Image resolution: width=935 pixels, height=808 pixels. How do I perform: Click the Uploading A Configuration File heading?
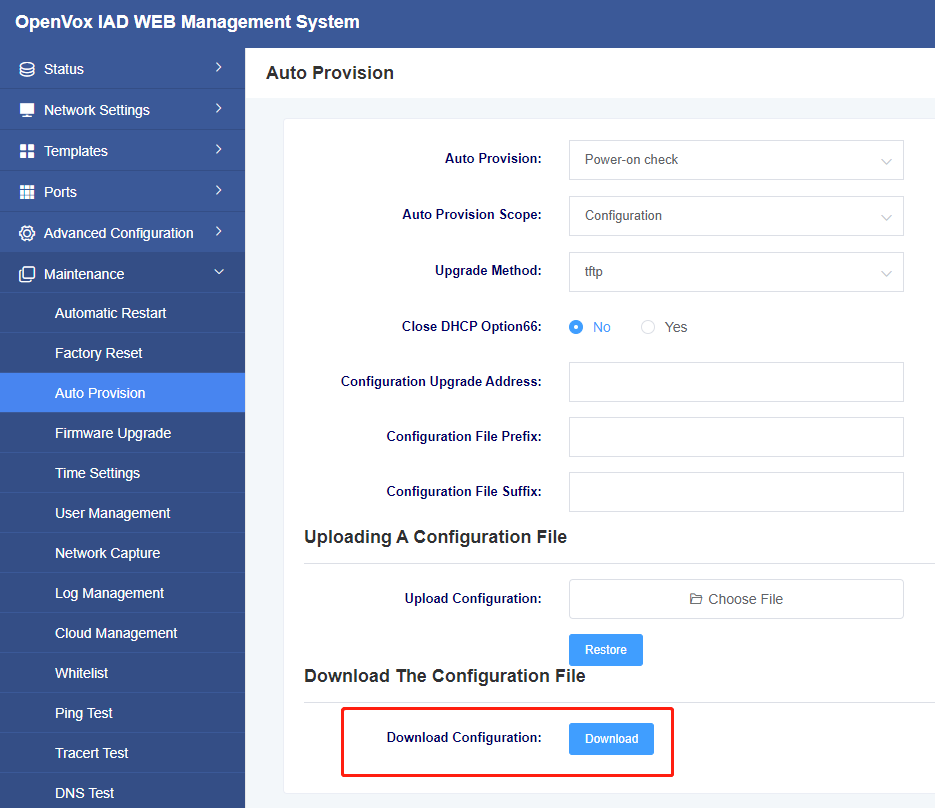[x=435, y=537]
